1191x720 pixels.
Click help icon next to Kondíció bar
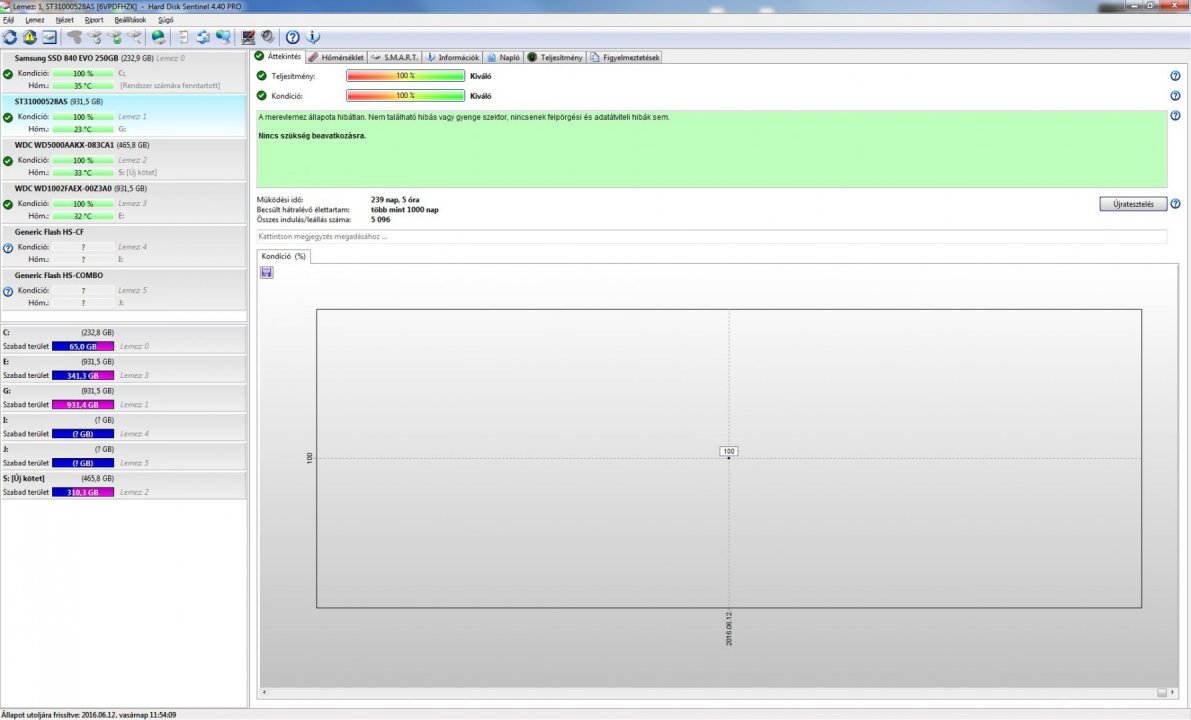coord(1175,96)
